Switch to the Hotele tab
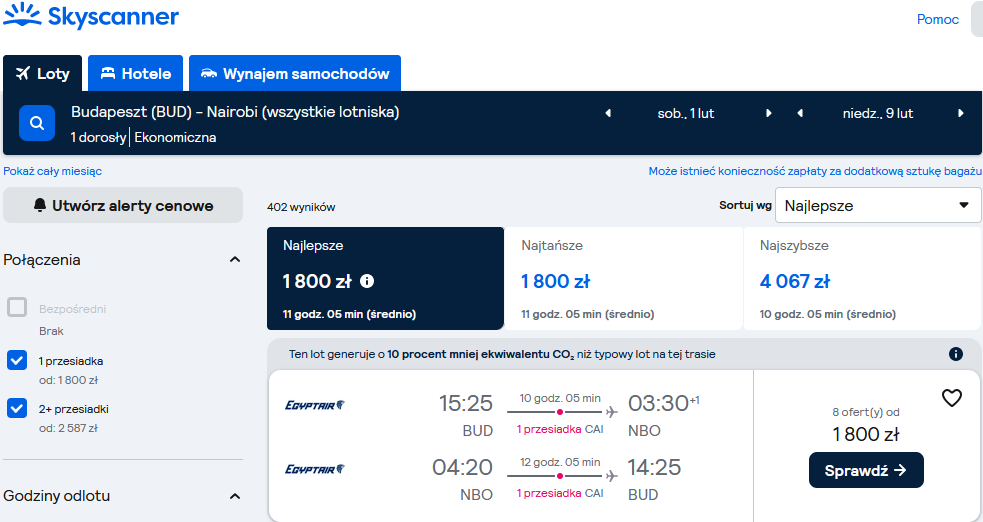The width and height of the screenshot is (983, 522). [x=135, y=73]
